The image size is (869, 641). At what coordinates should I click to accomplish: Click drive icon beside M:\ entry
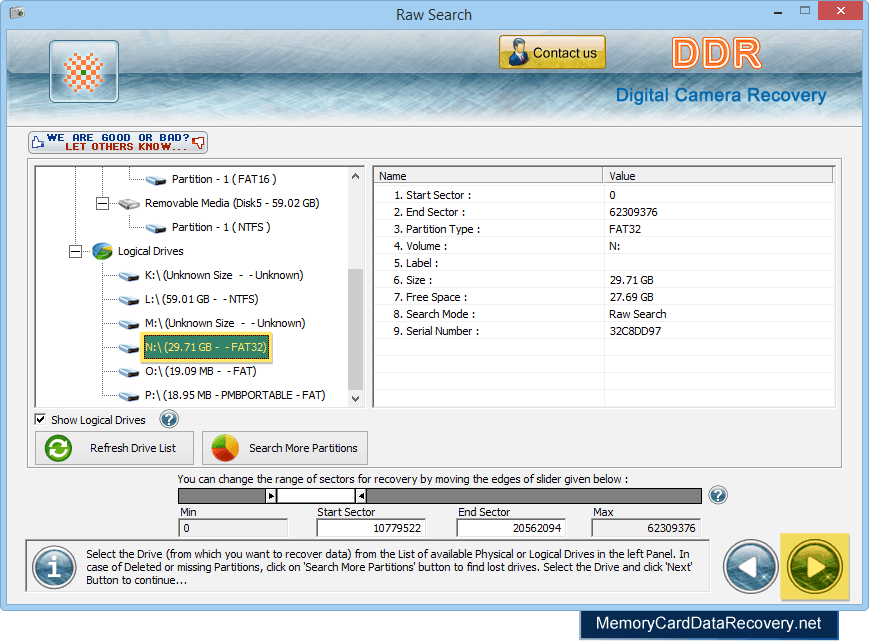click(129, 324)
